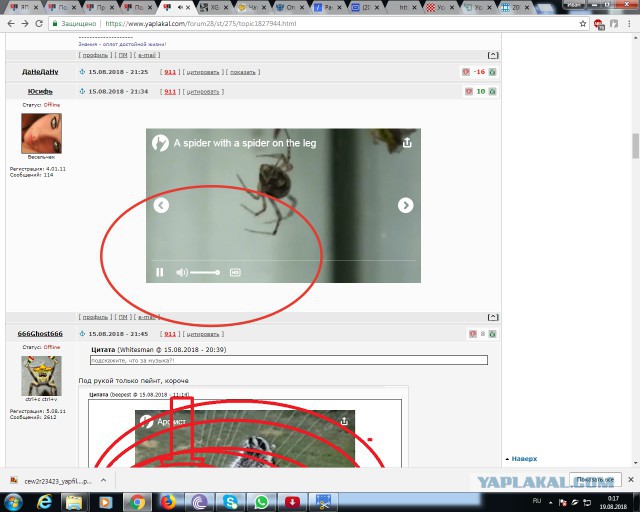The image size is (640, 512).
Task: Upvote the Юсифь post rated 10
Action: pos(492,91)
